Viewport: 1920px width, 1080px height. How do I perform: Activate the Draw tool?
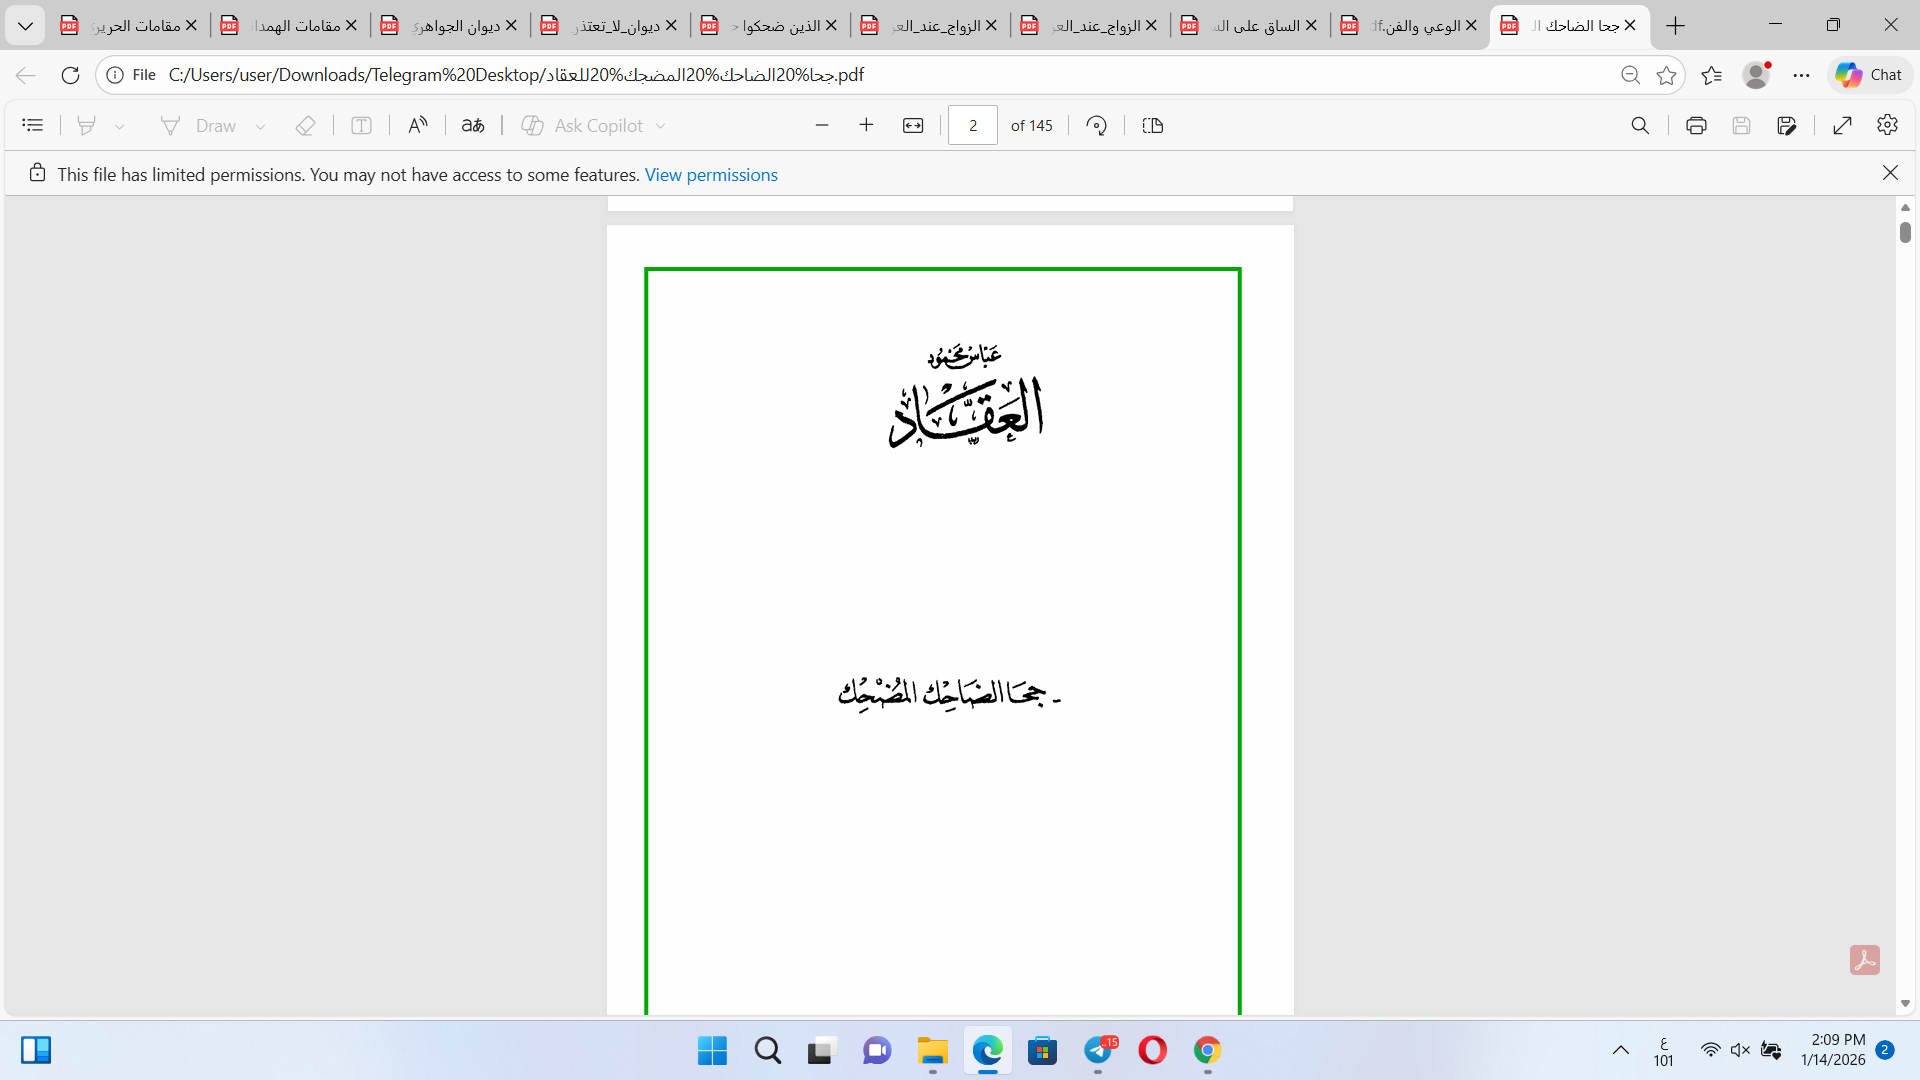coord(198,125)
